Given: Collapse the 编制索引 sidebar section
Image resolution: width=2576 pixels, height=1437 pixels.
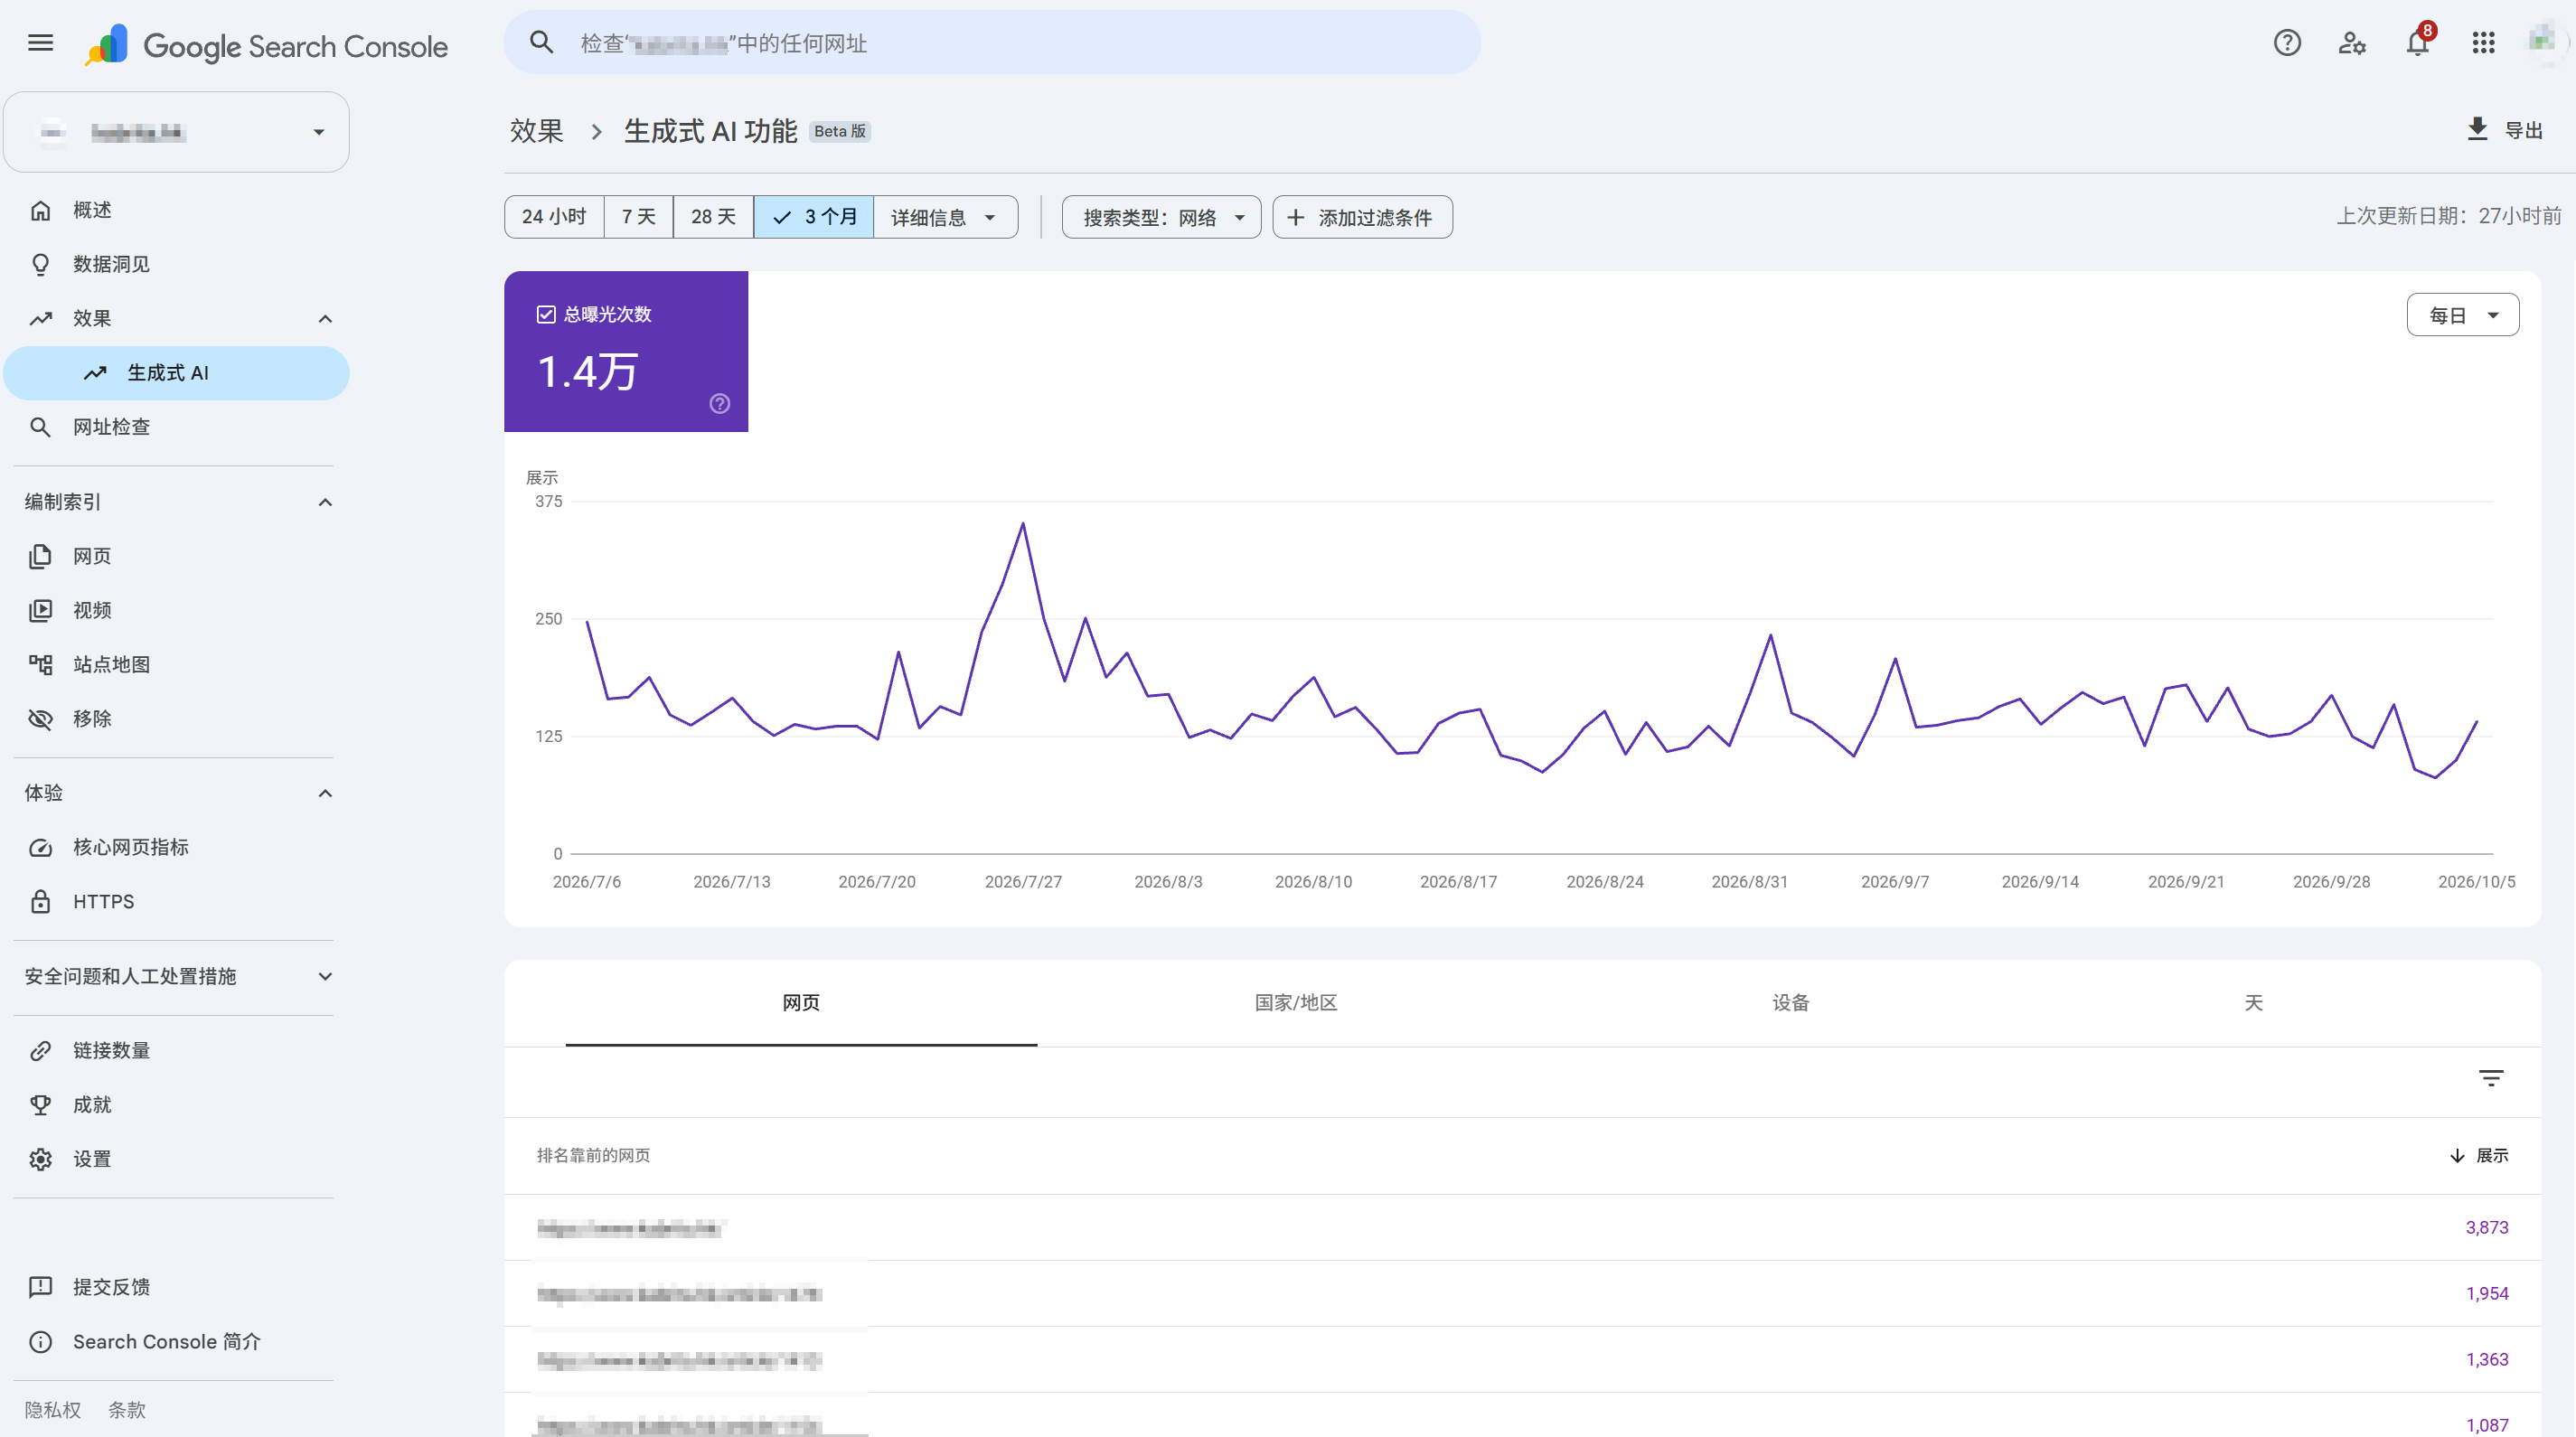Looking at the screenshot, I should click(325, 502).
